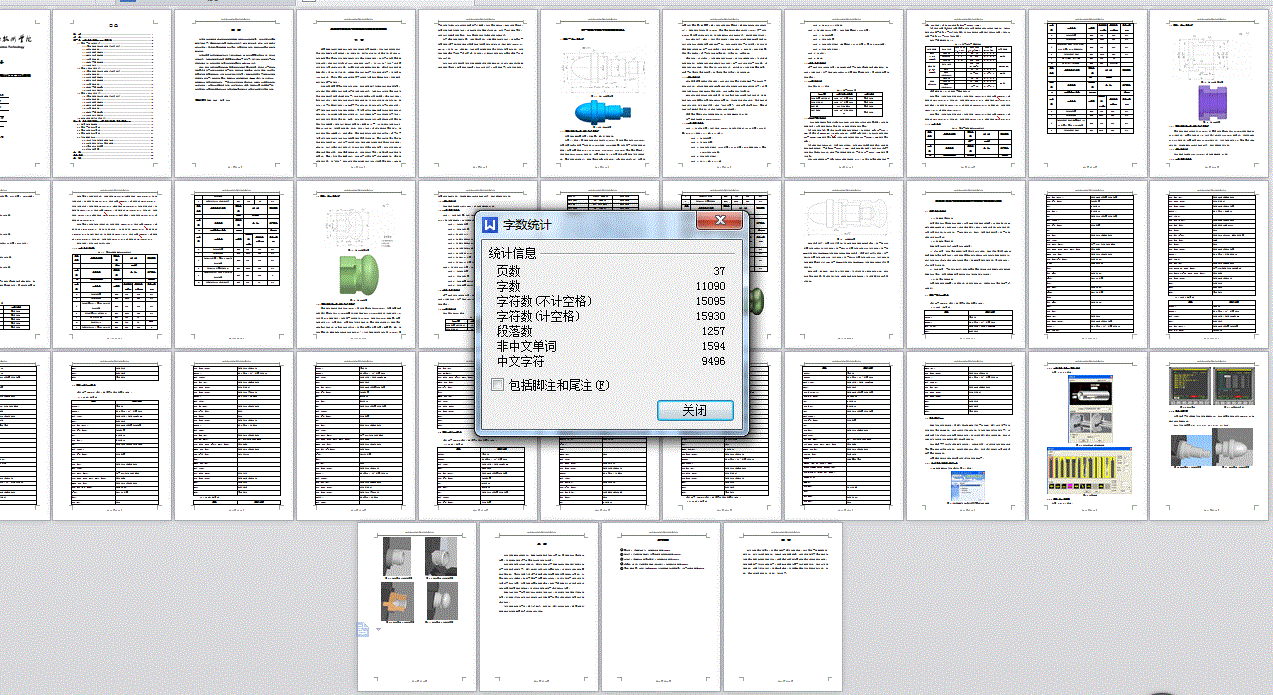Screen dimensions: 1273x695
Task: Click the 包括脚注和尾注 label text
Action: click(x=558, y=385)
